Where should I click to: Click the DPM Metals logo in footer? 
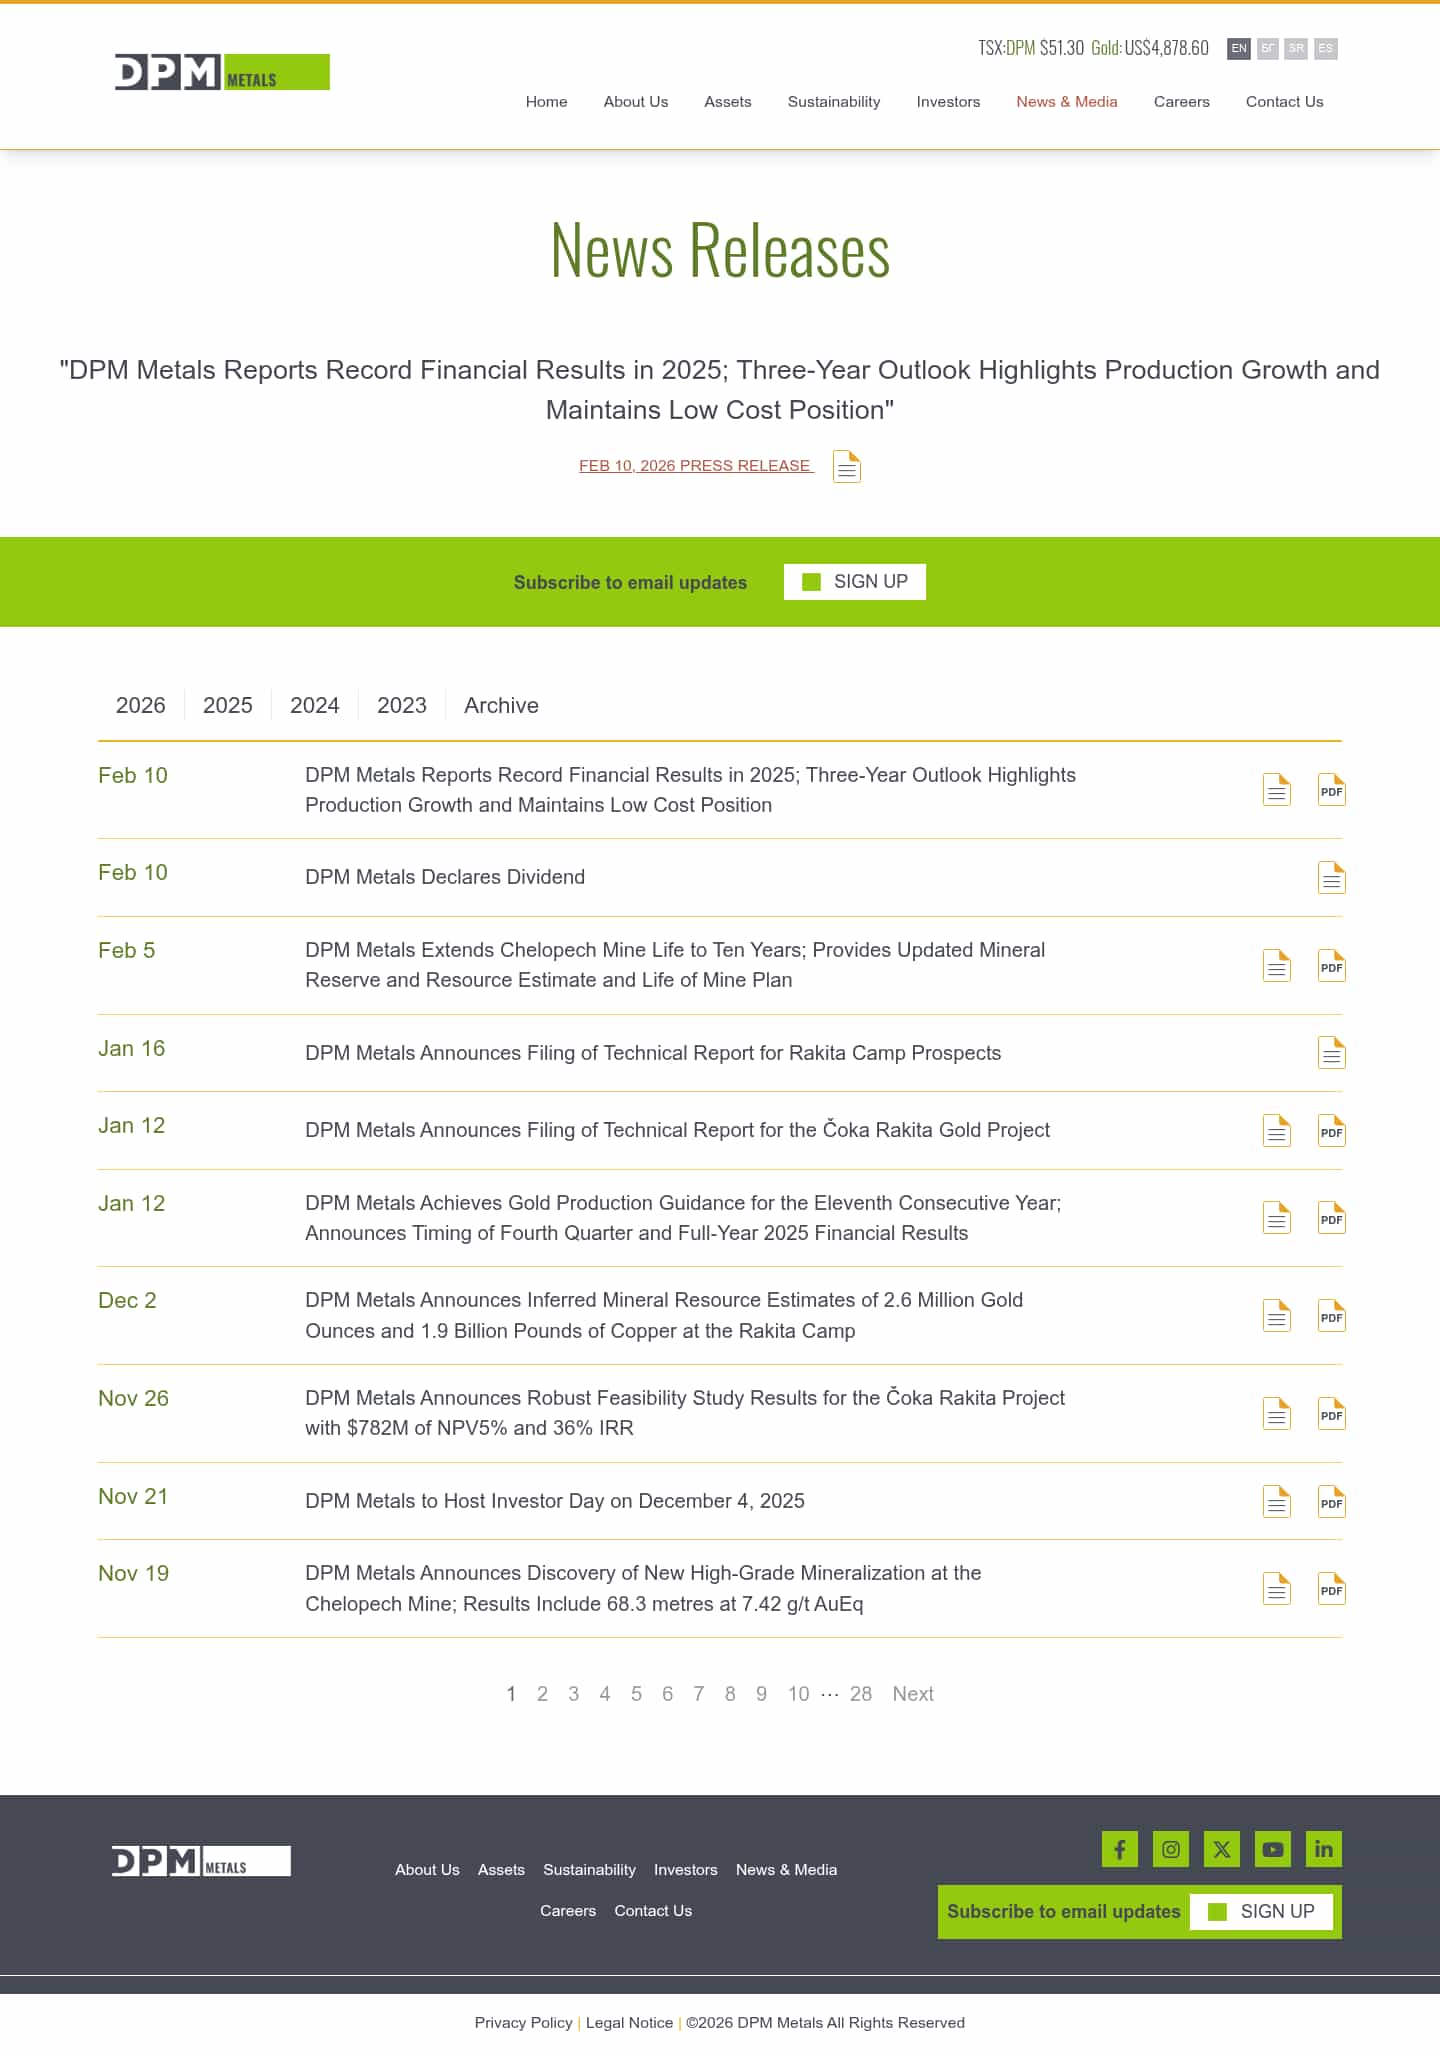click(201, 1861)
